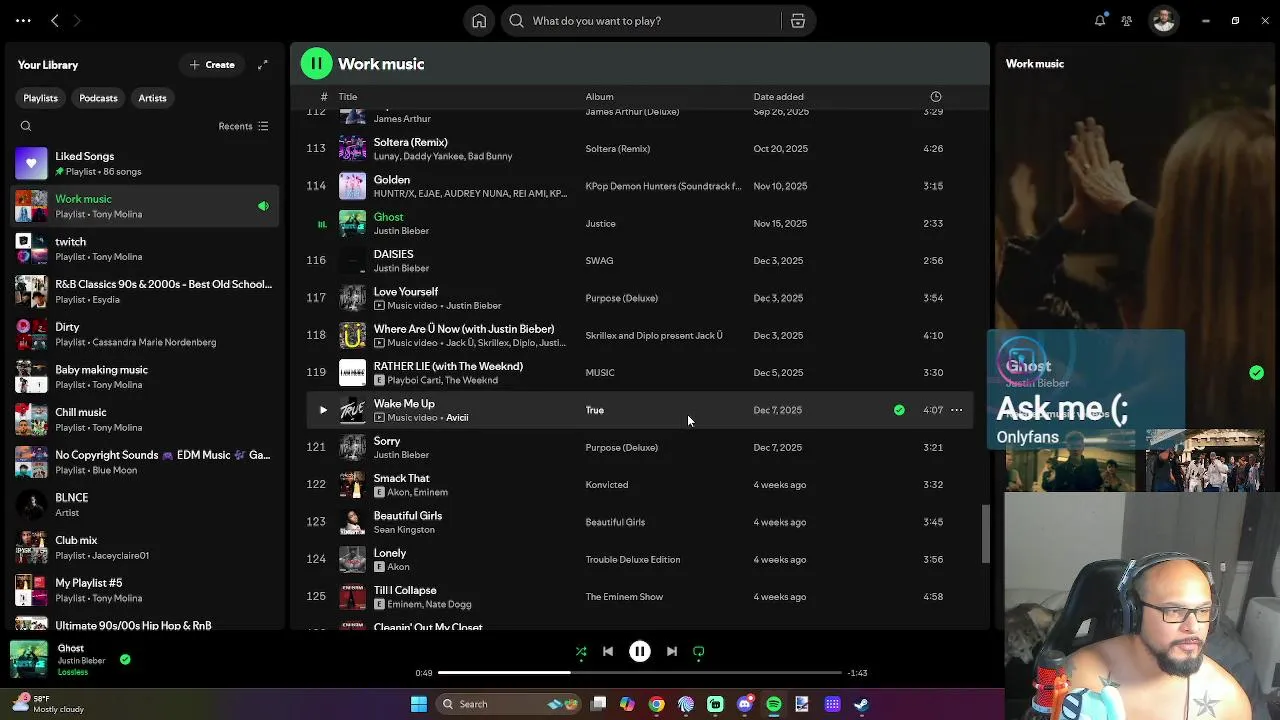The width and height of the screenshot is (1280, 720).
Task: Open Sean Kingston artist link
Action: 404,530
